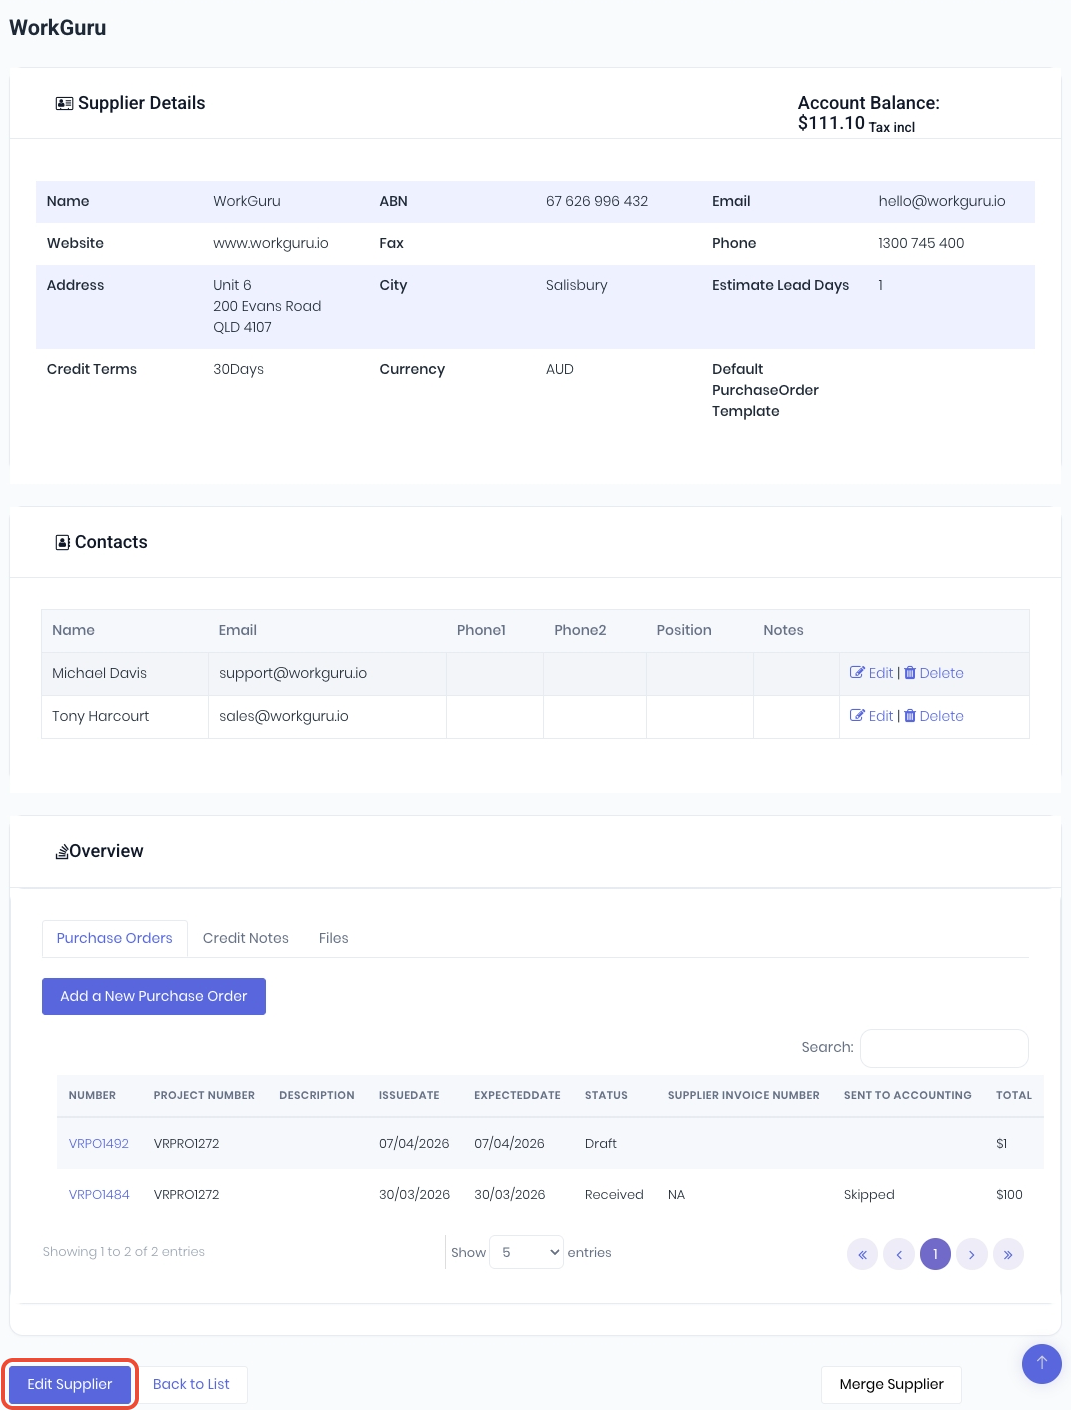Sort by the TOTAL column header
Image resolution: width=1071 pixels, height=1410 pixels.
(1014, 1095)
